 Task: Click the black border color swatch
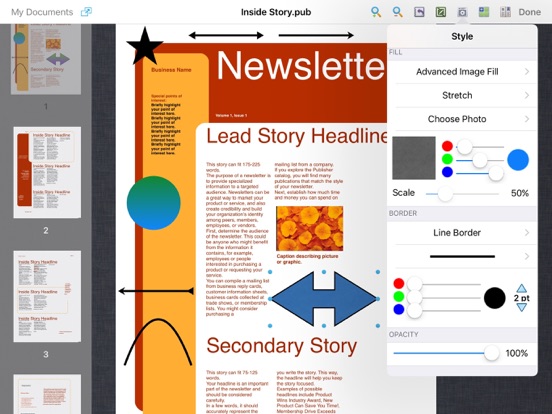tap(495, 298)
